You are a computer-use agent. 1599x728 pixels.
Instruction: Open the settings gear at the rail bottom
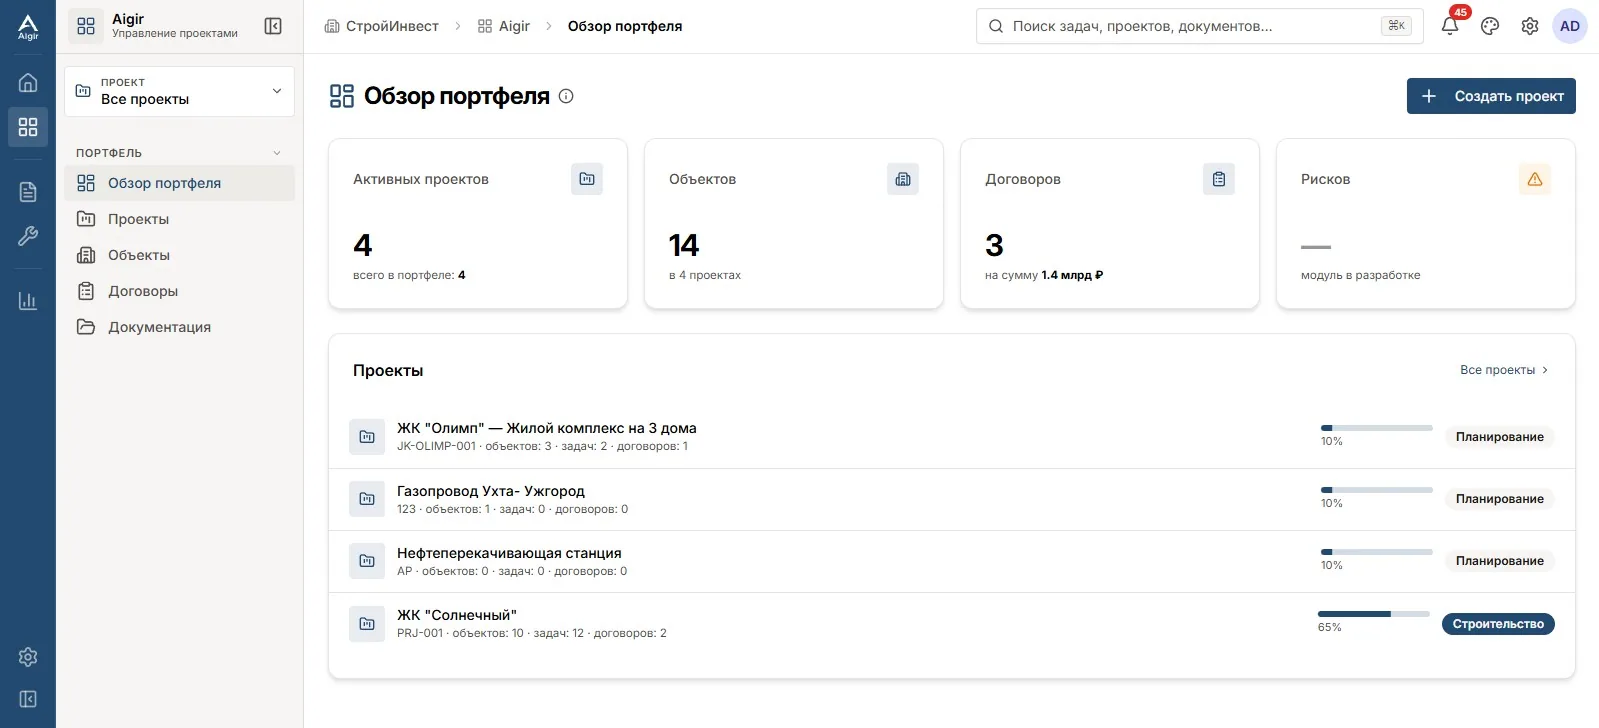28,657
